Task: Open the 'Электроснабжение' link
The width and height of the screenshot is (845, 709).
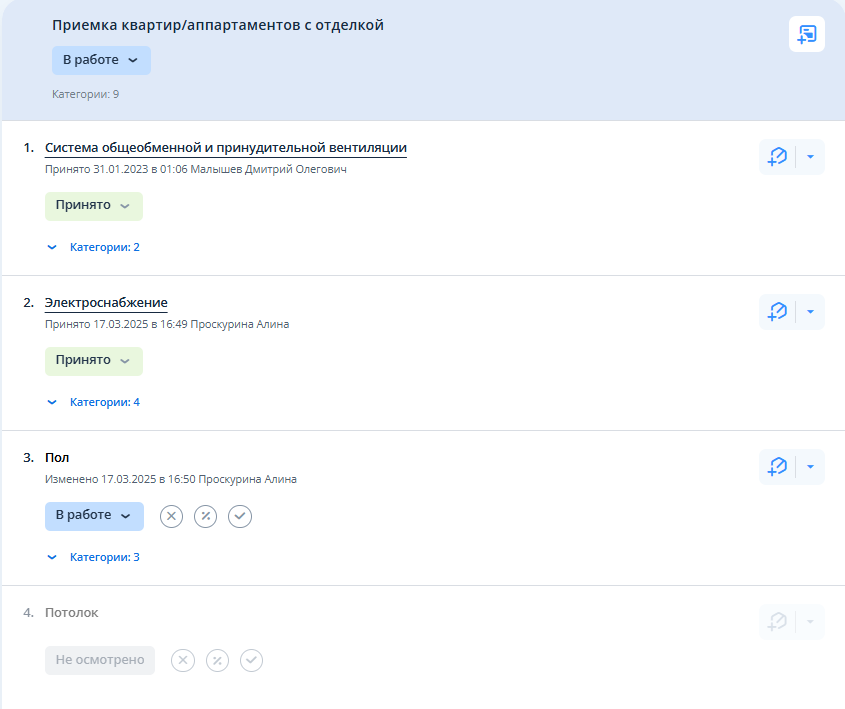Action: pos(106,303)
